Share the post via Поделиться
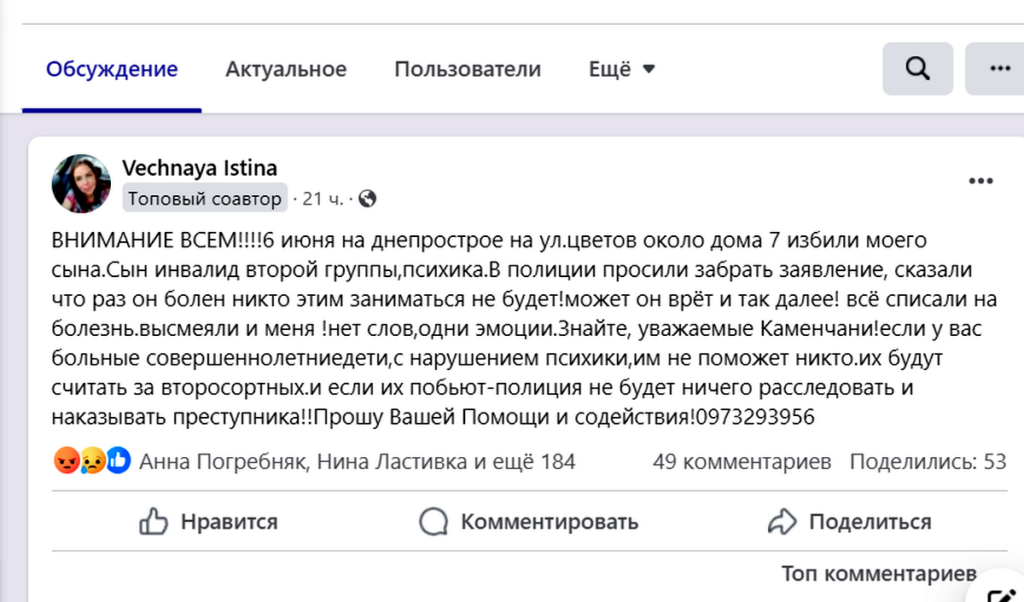This screenshot has width=1024, height=602. [849, 522]
